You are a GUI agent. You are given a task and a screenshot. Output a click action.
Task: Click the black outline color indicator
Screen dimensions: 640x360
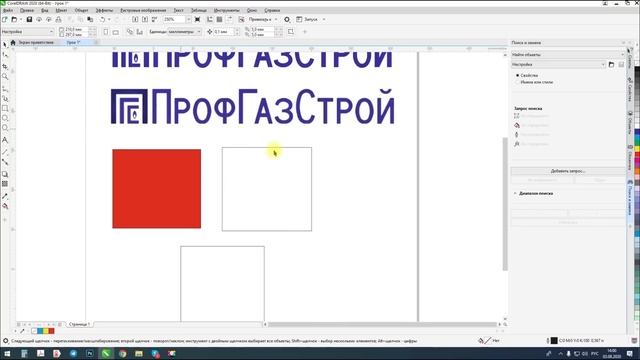554,340
